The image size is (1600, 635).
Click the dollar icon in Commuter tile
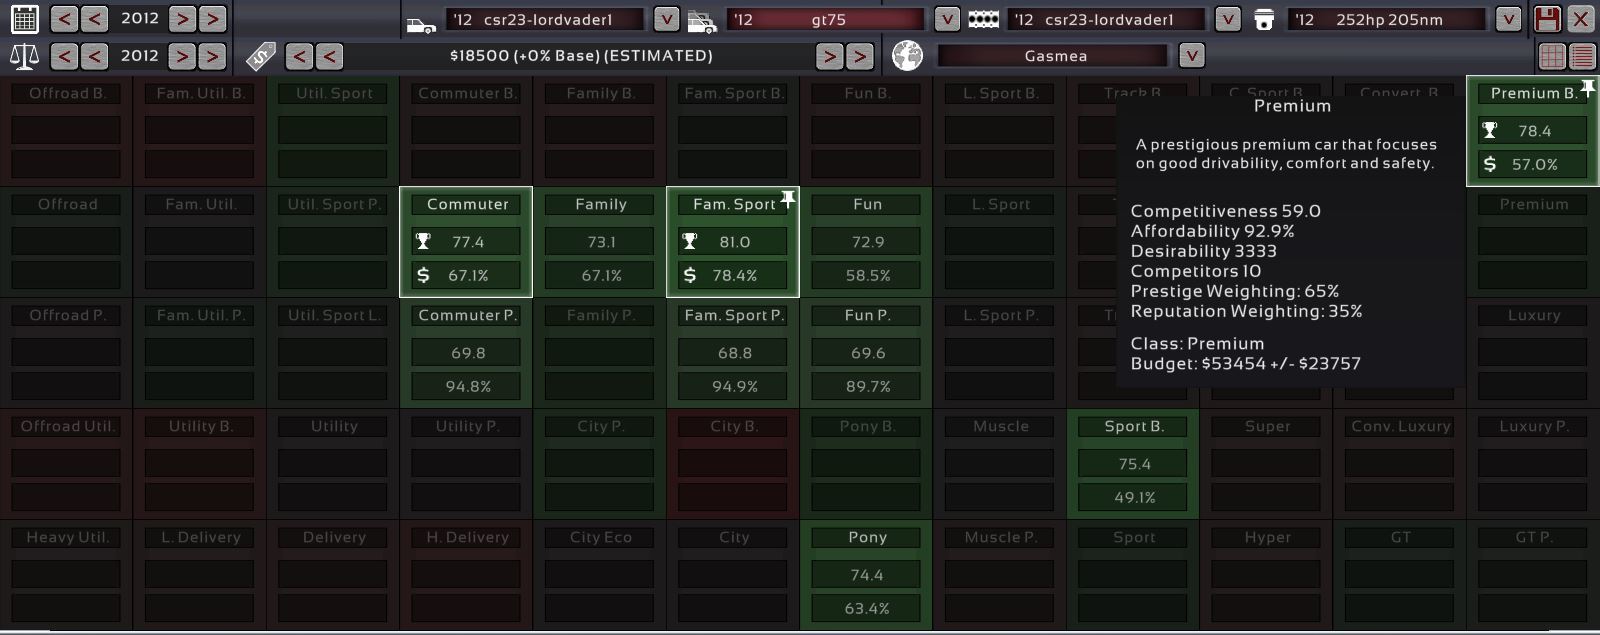point(423,275)
